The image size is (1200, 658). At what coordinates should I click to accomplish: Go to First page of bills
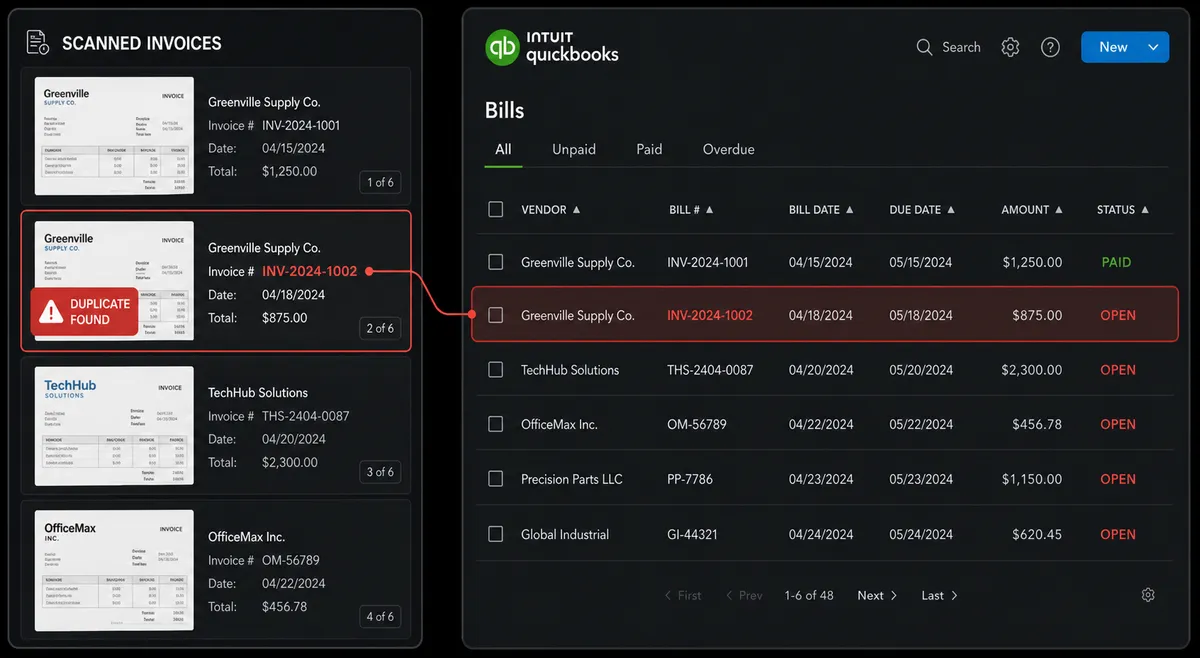coord(683,595)
